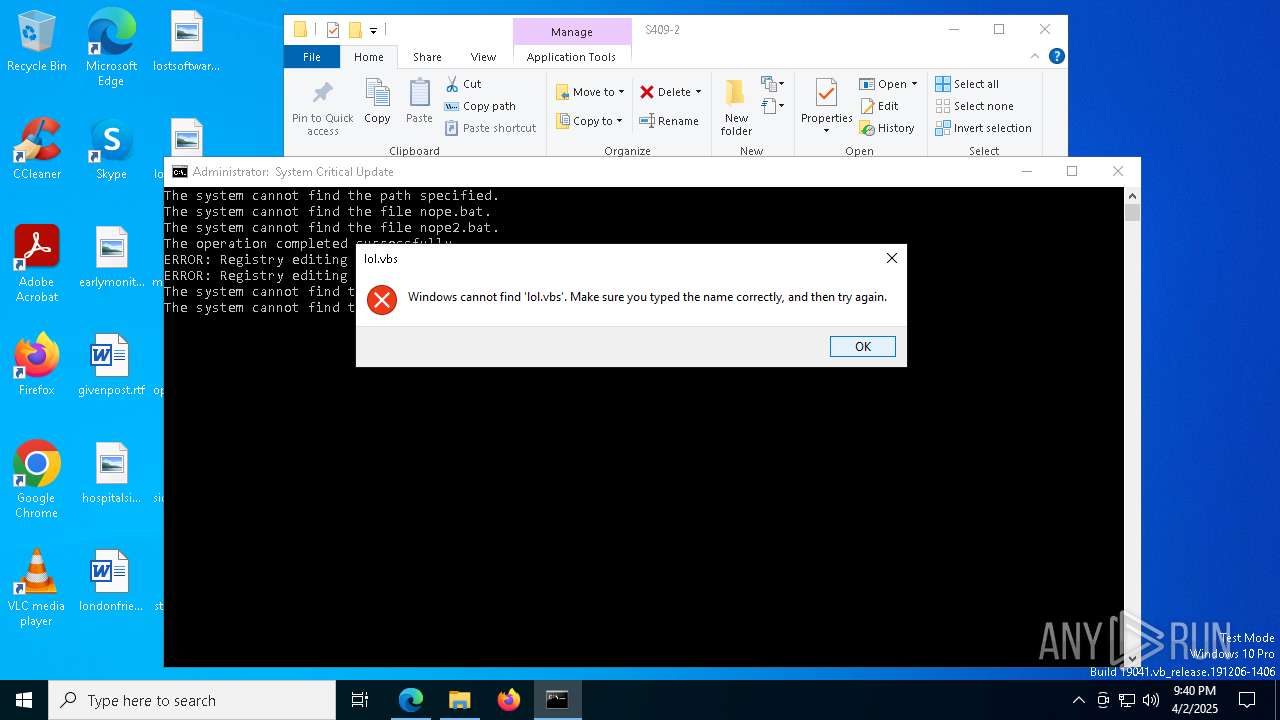Select Microsoft Edge desktop shortcut
Screen dimensions: 1280x720
(111, 48)
